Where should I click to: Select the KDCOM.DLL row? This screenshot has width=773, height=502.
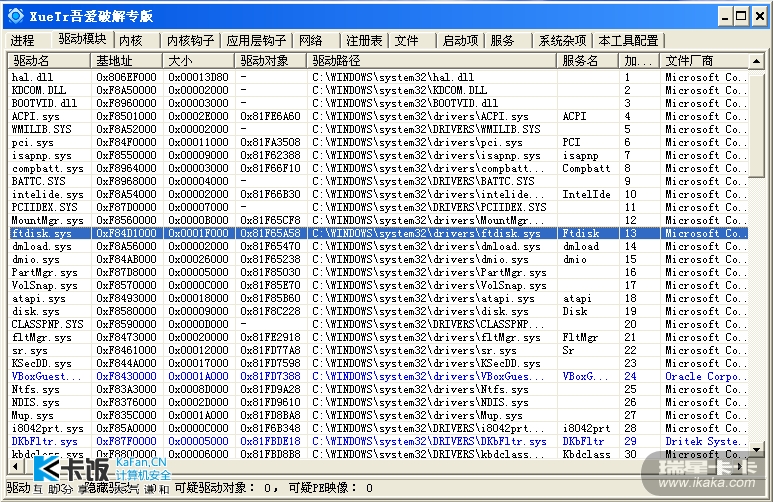pyautogui.click(x=378, y=90)
